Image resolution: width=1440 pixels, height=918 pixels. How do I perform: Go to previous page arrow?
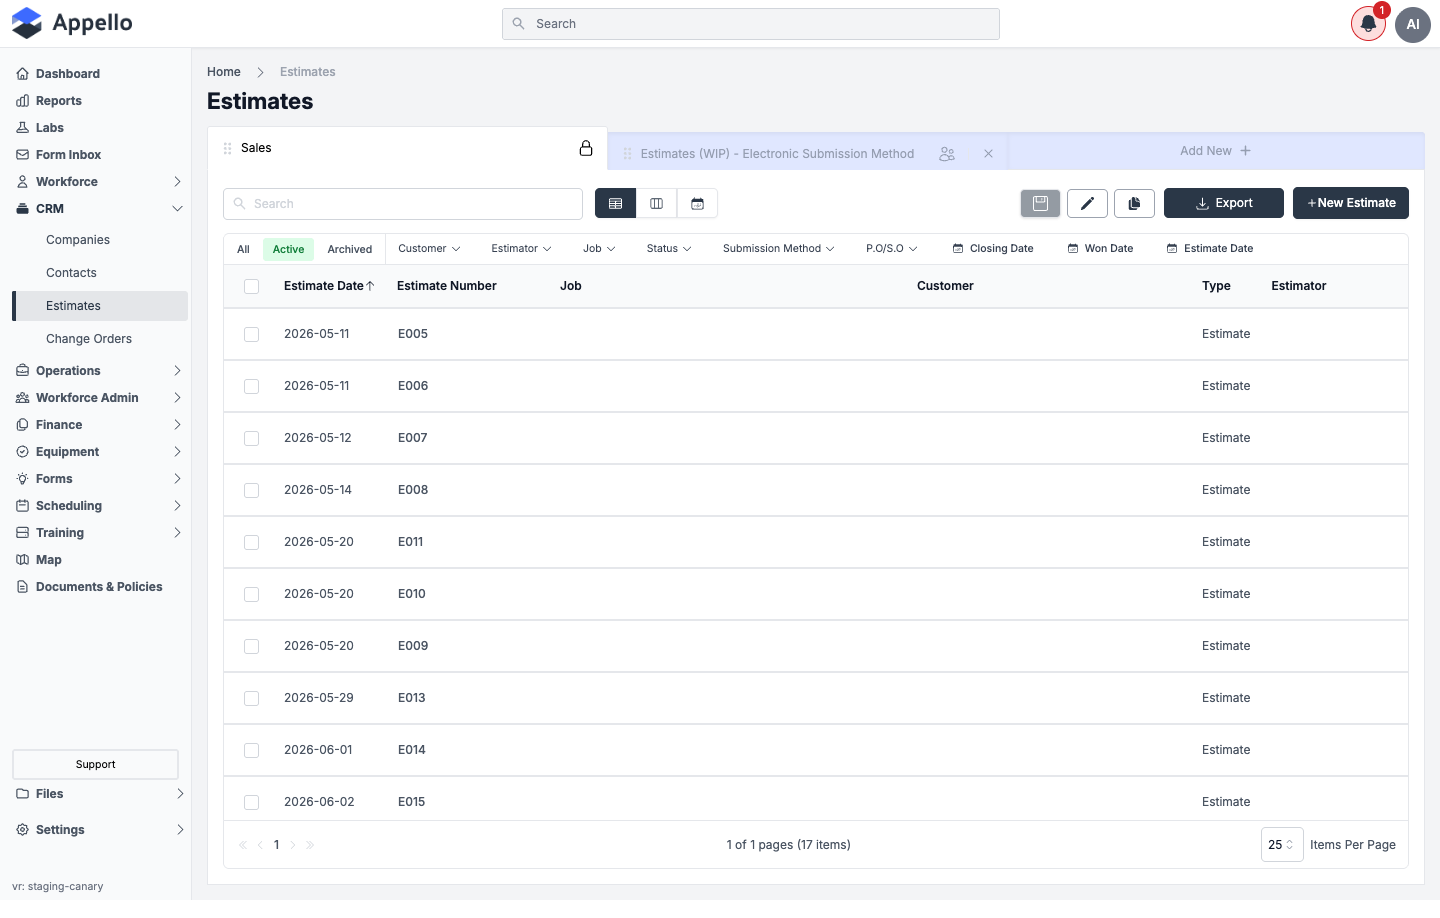pos(260,845)
